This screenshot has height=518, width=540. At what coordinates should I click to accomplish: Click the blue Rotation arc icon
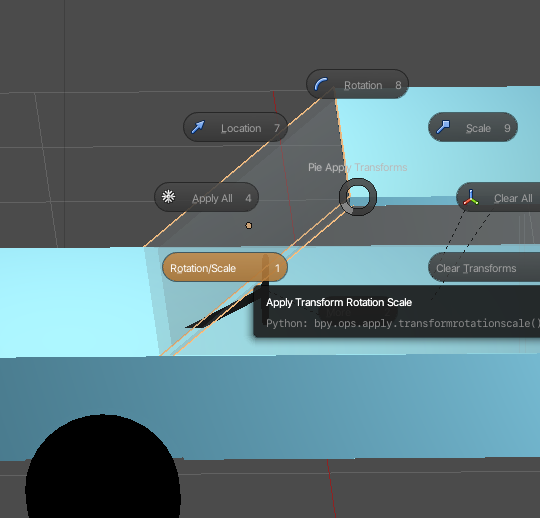click(321, 84)
